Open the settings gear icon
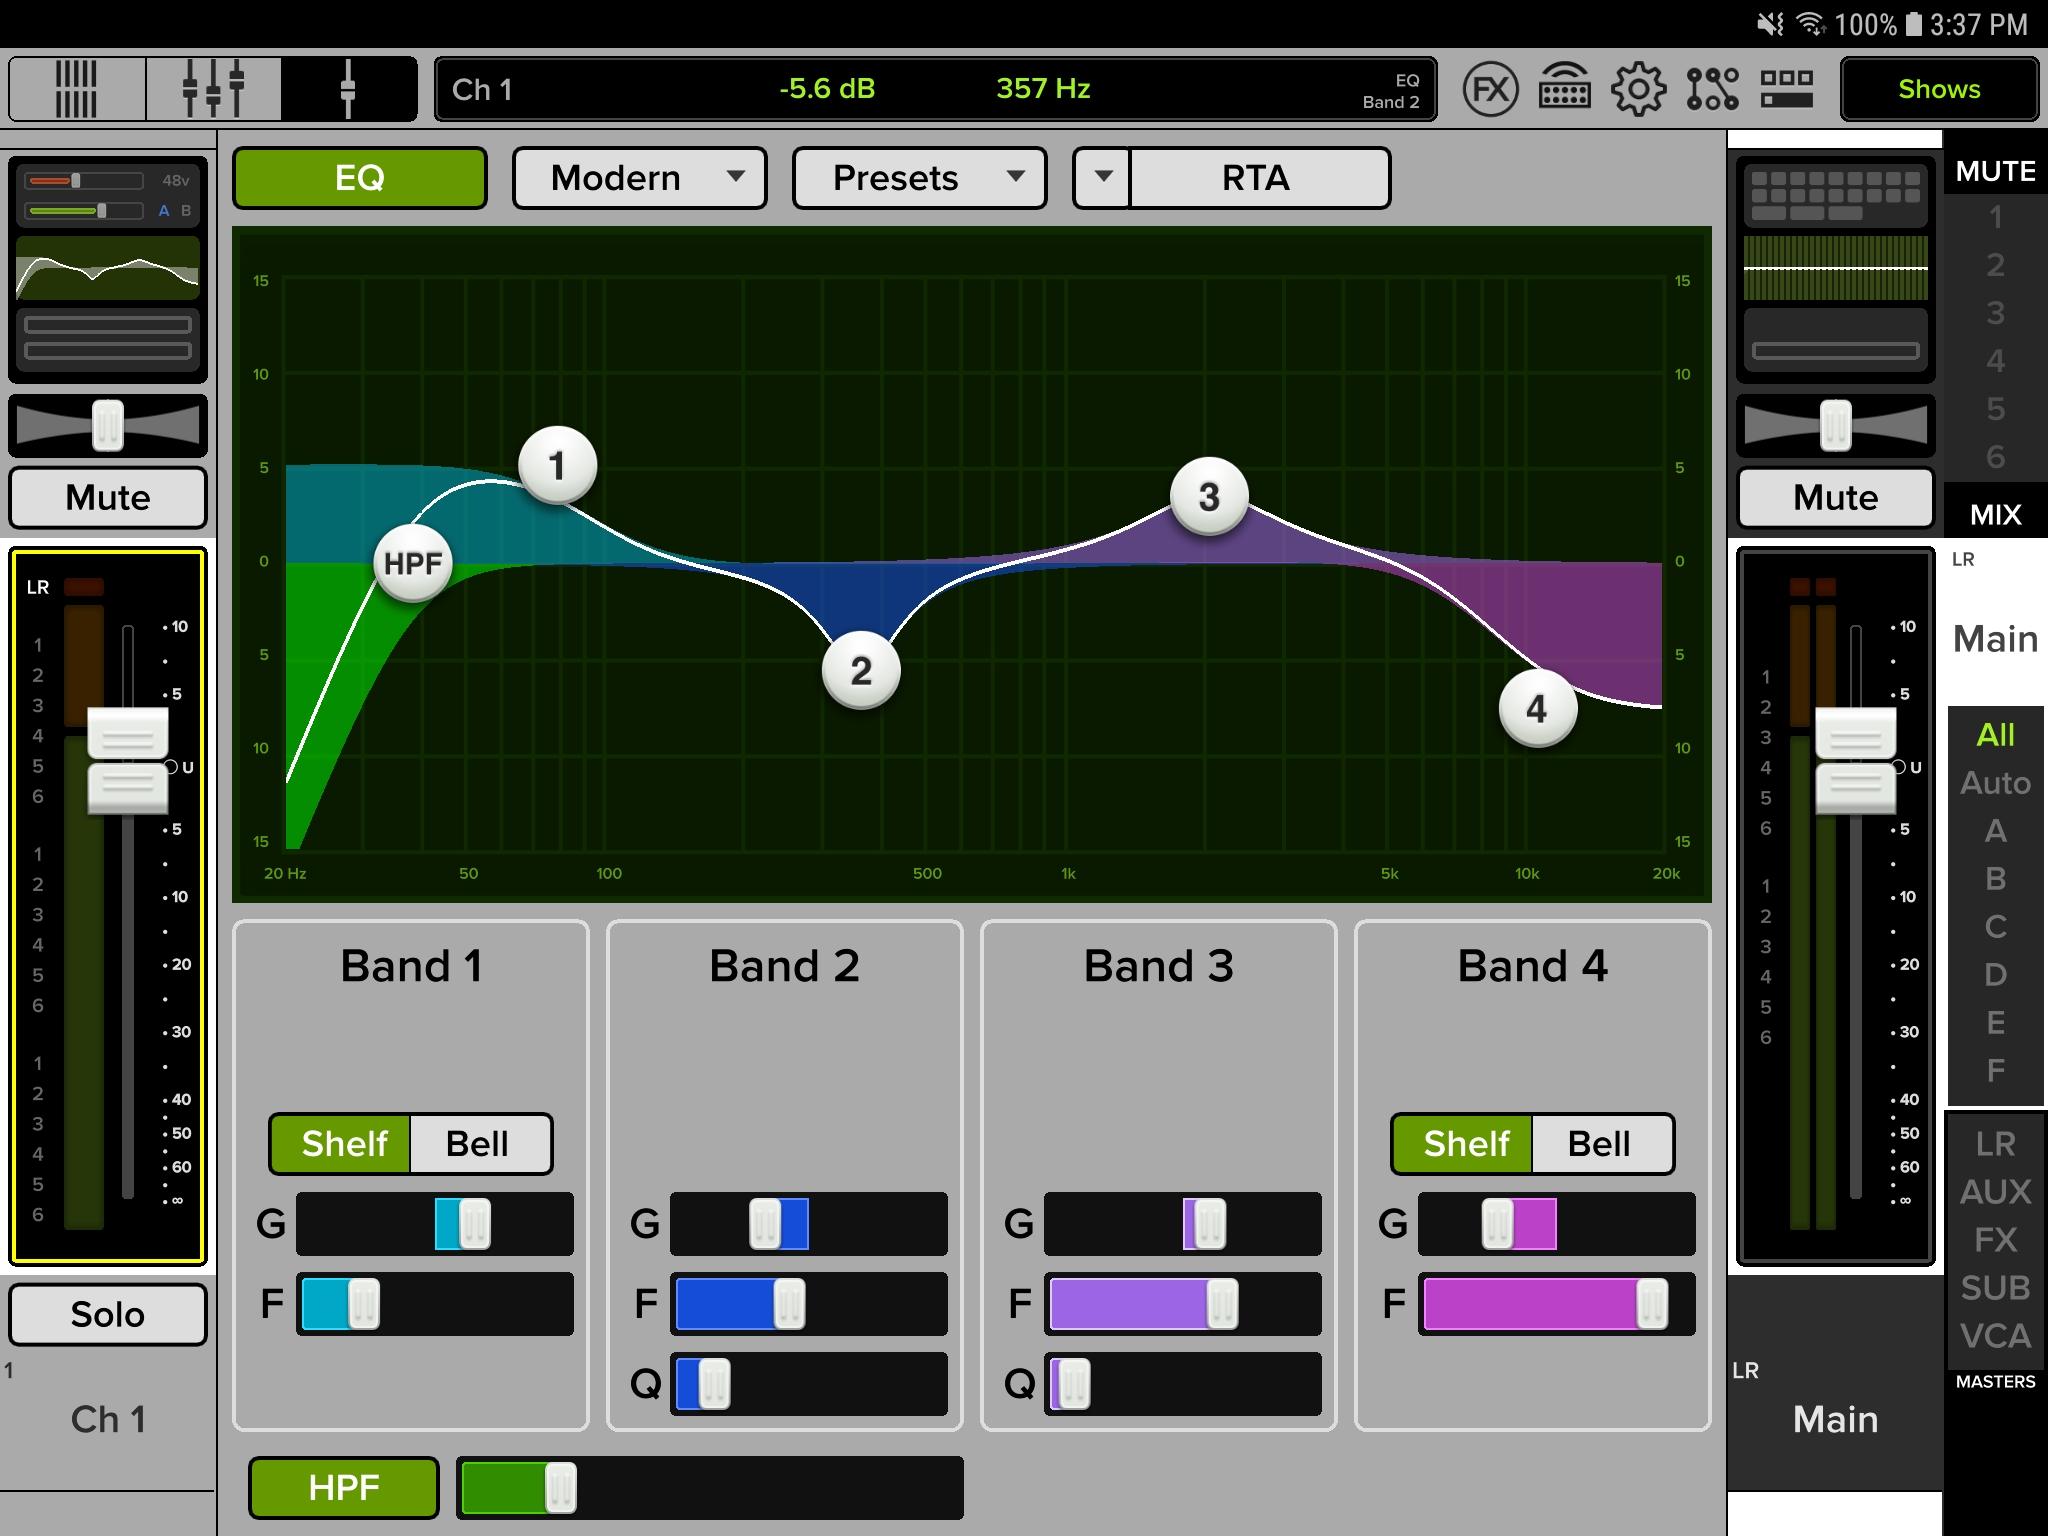 pos(1638,90)
